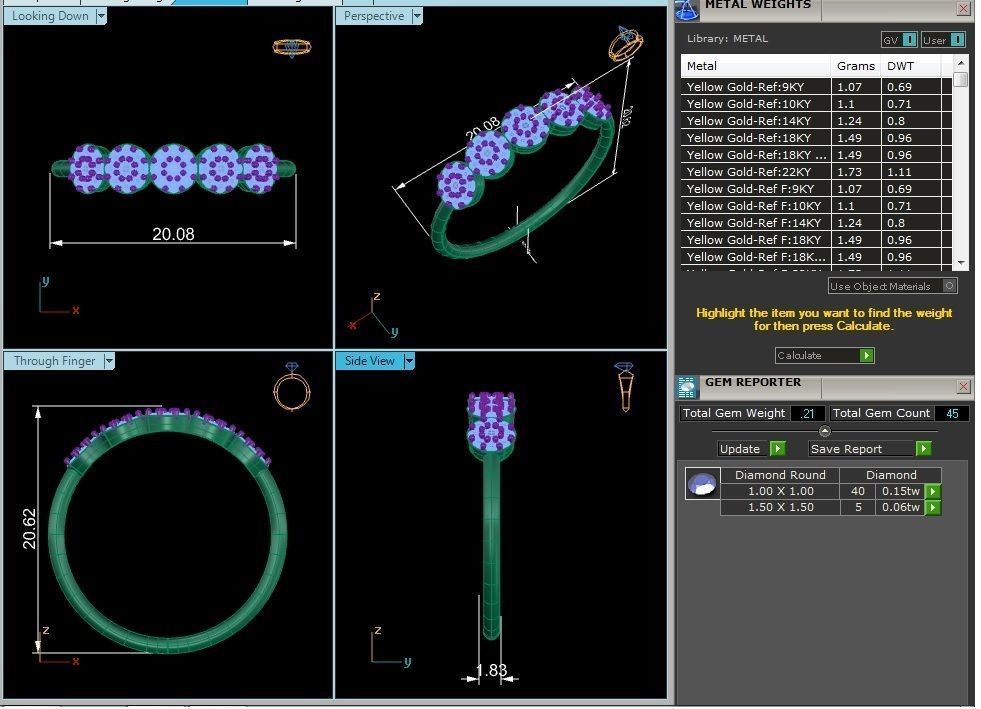981x709 pixels.
Task: Select the Yellow Gold-Ref:14KY metal row
Action: tap(757, 121)
